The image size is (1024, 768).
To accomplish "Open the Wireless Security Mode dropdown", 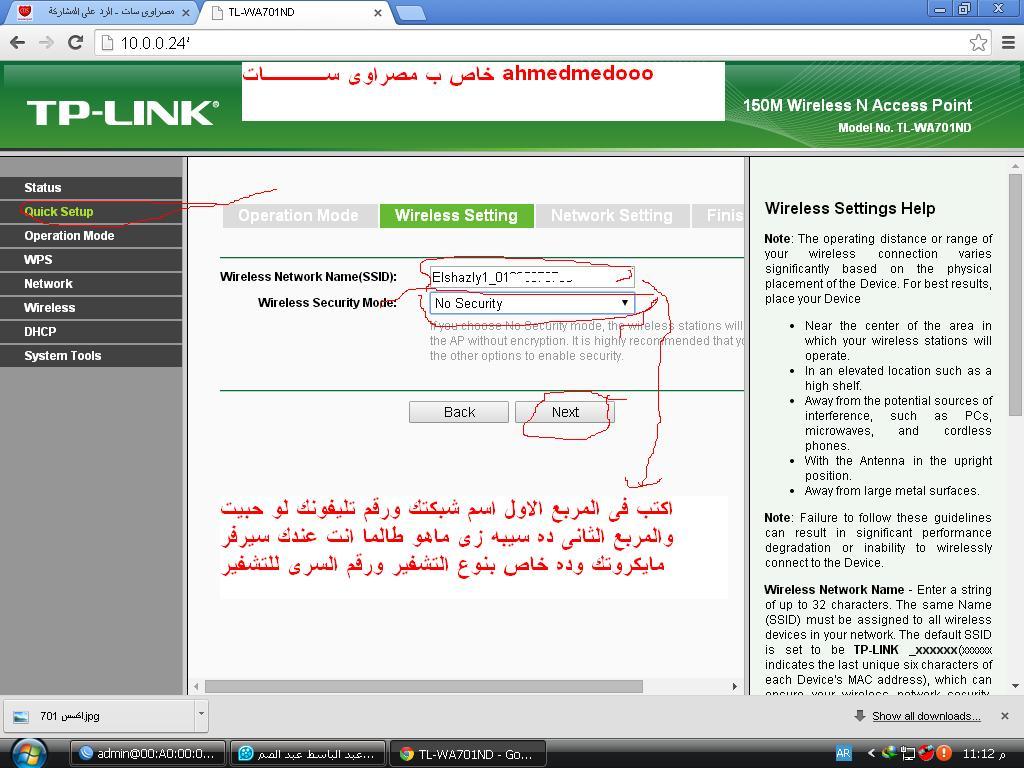I will pos(532,303).
